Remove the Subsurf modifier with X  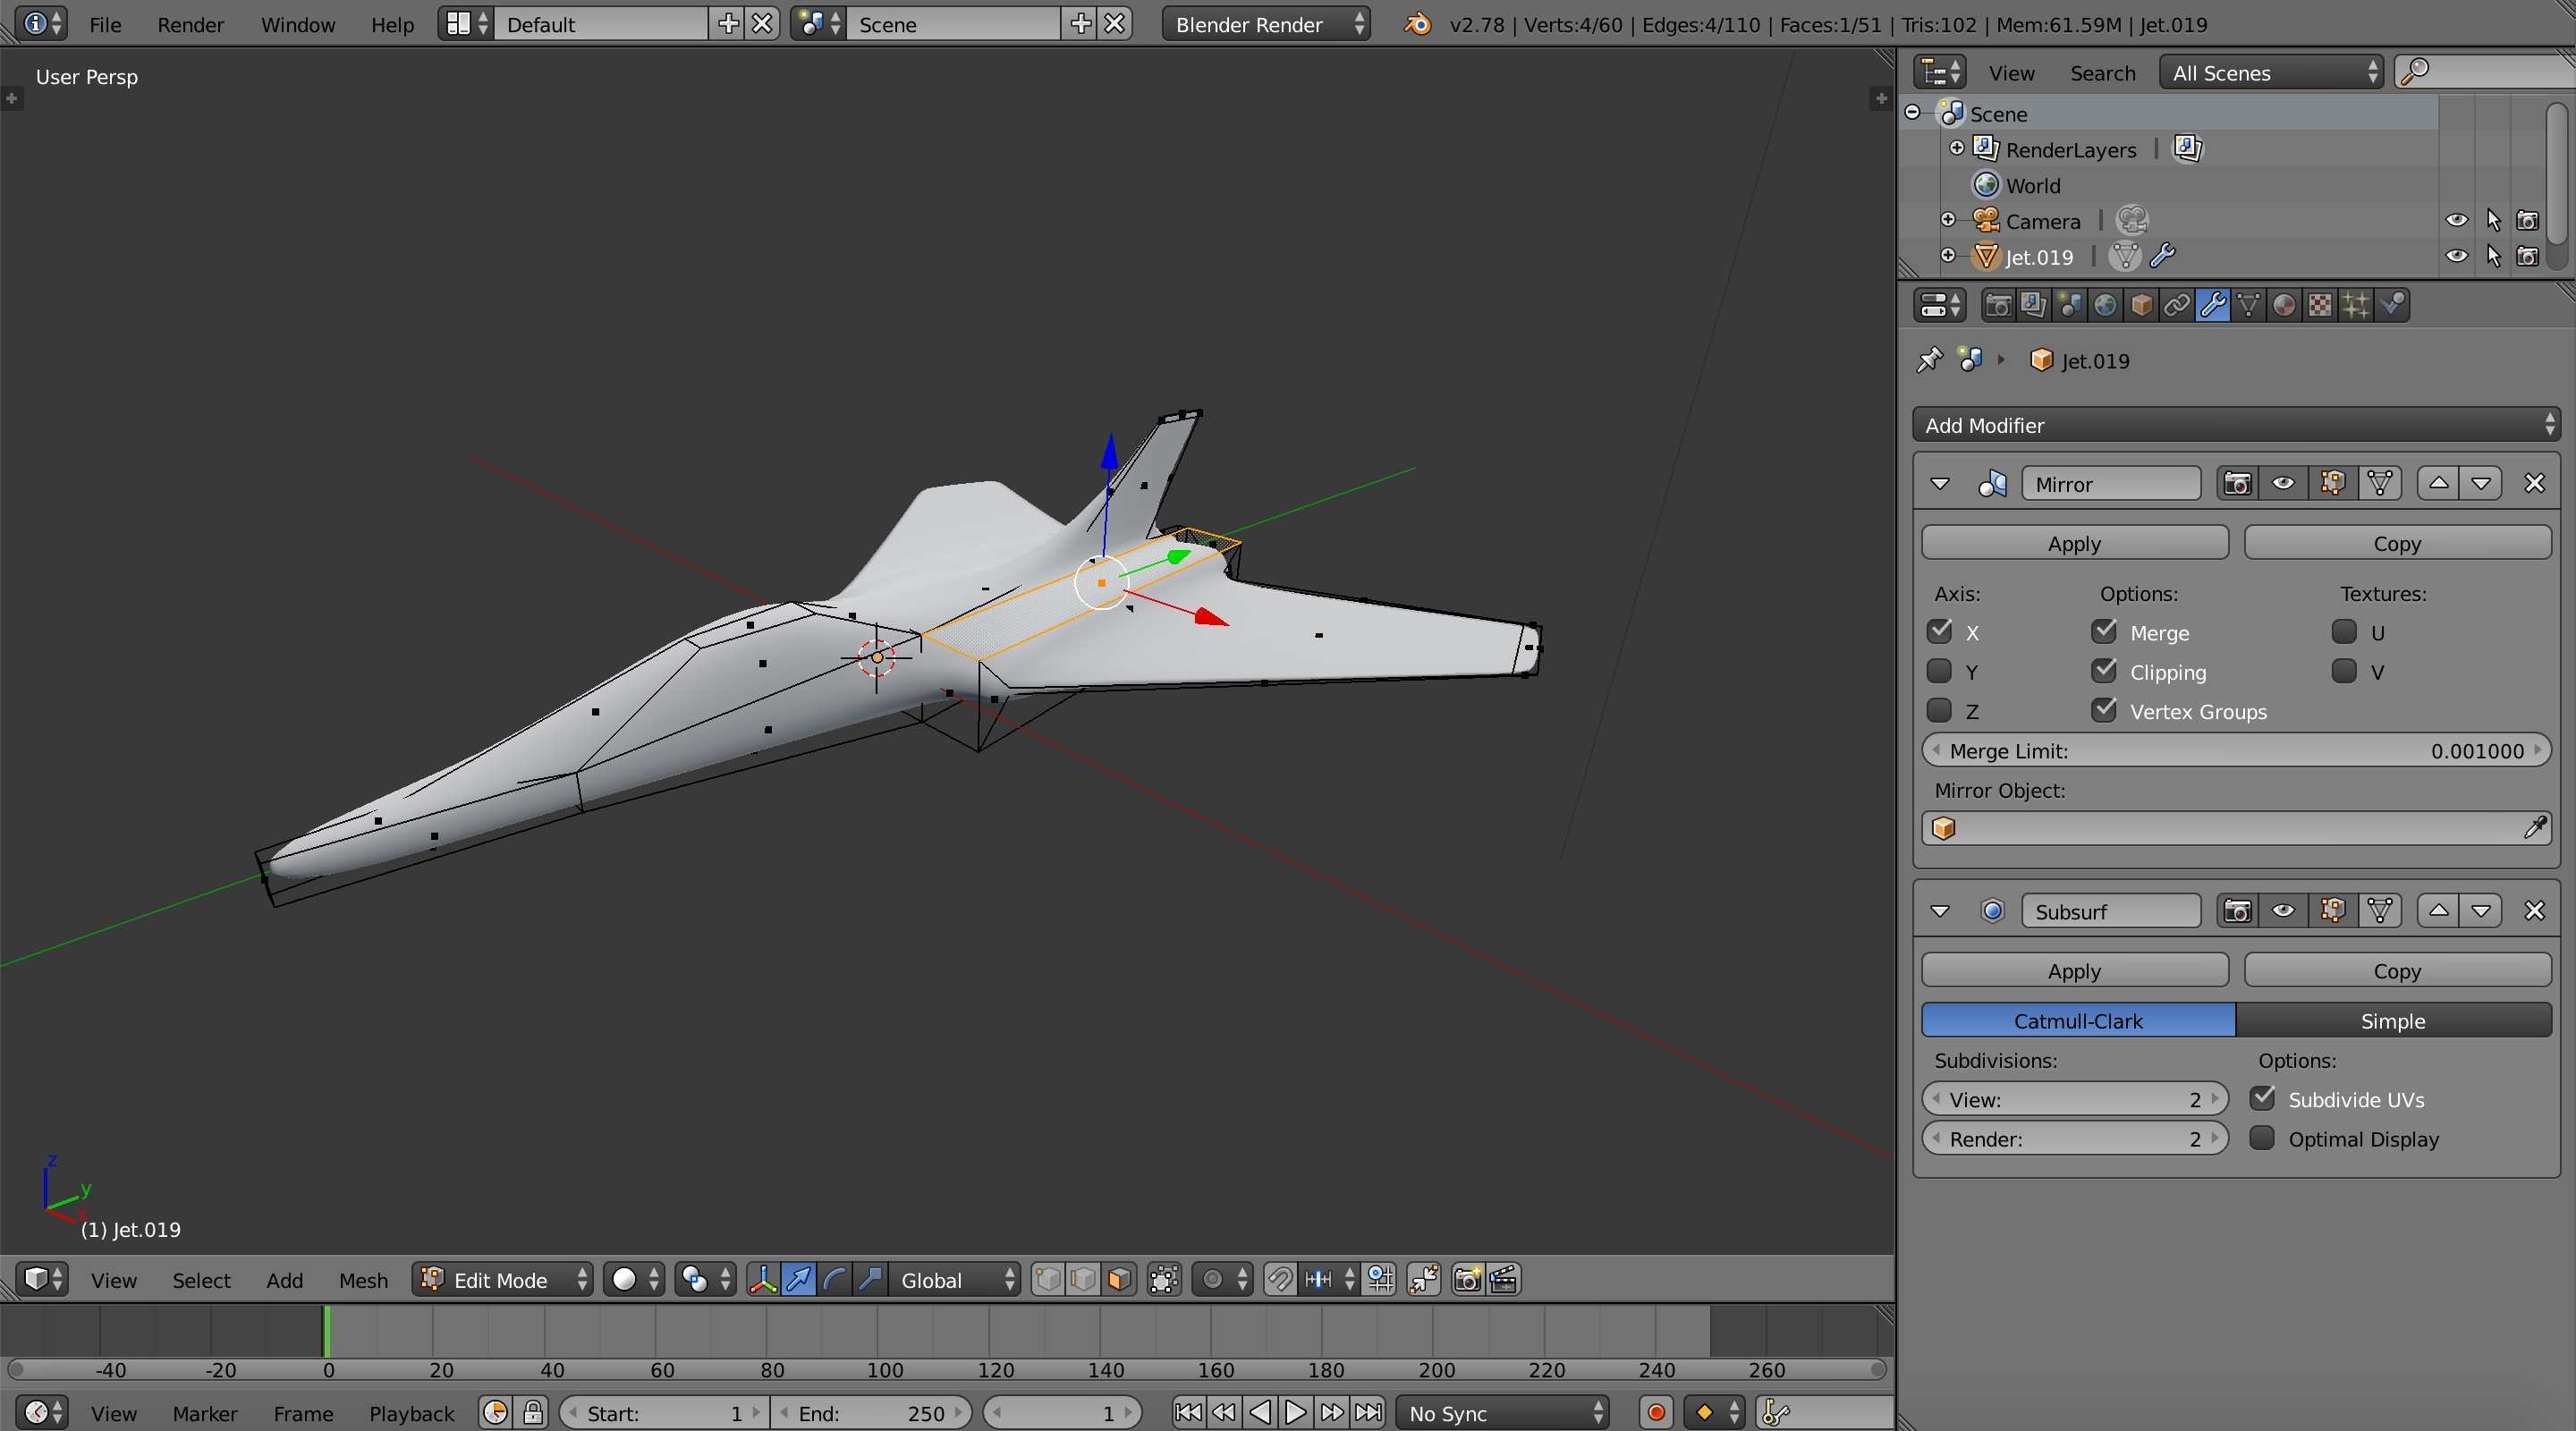(2533, 911)
